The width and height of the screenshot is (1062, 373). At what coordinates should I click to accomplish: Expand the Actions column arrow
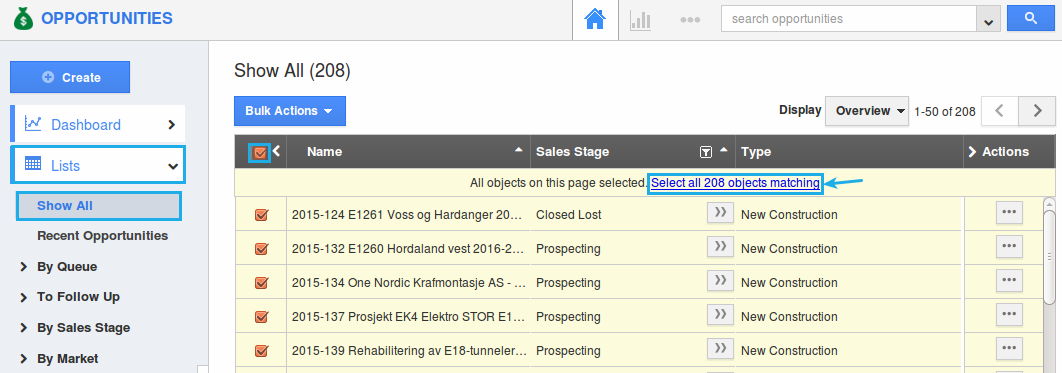point(973,152)
